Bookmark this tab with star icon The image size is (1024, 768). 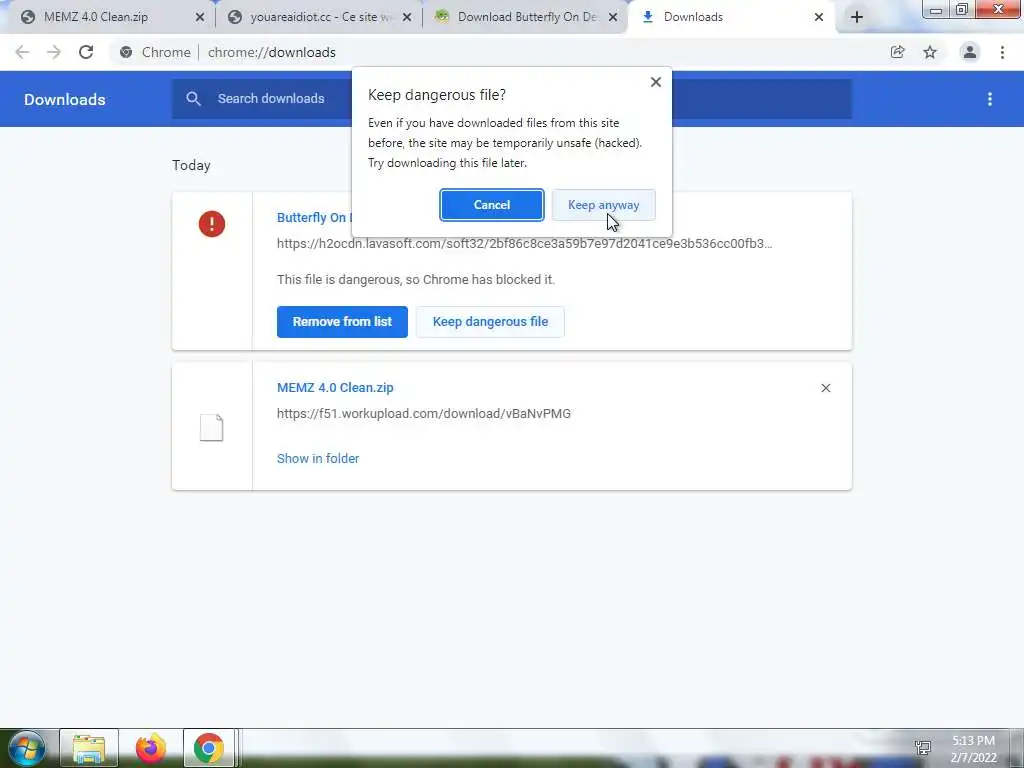tap(930, 52)
